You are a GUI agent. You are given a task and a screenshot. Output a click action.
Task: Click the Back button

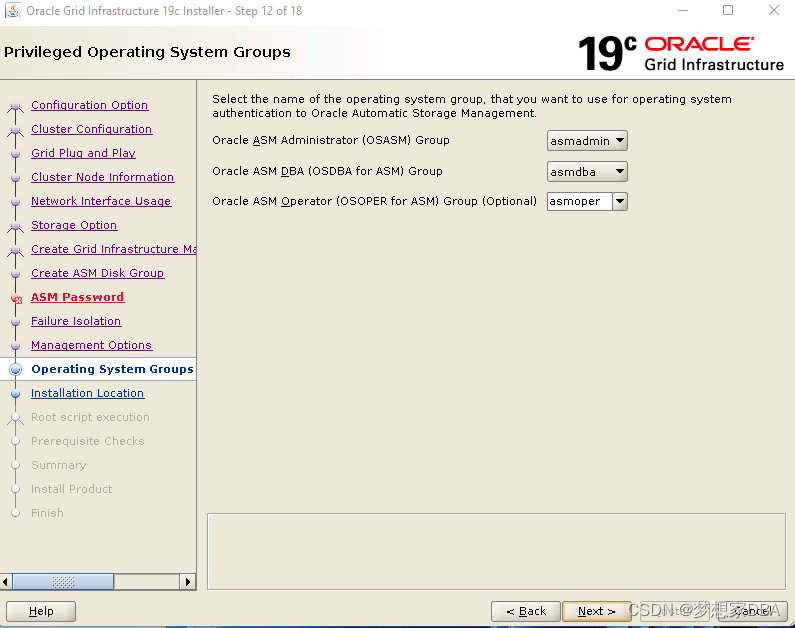[x=526, y=611]
